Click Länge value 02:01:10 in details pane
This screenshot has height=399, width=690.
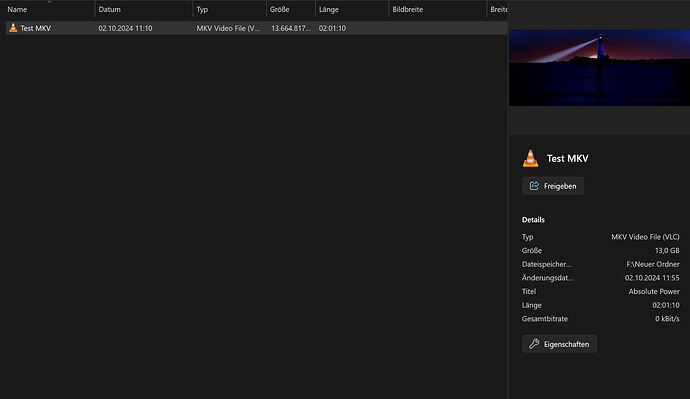pos(666,305)
